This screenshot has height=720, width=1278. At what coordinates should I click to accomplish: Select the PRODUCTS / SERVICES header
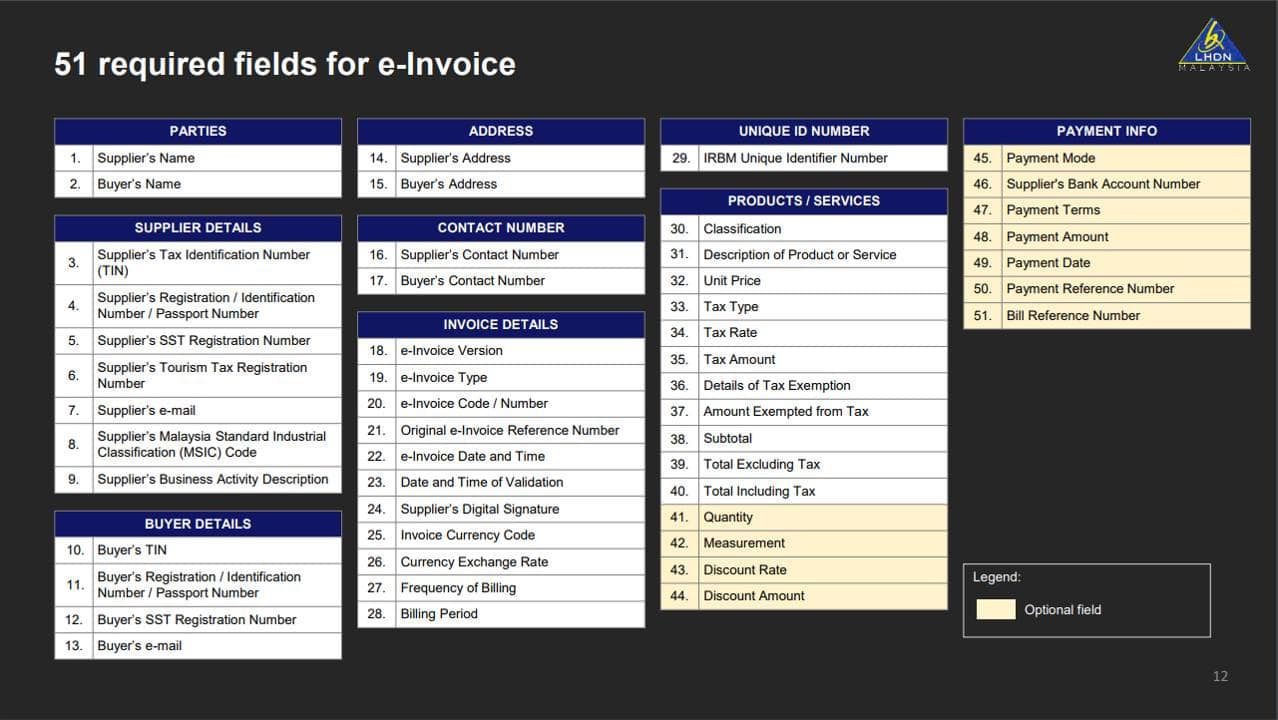click(x=804, y=201)
